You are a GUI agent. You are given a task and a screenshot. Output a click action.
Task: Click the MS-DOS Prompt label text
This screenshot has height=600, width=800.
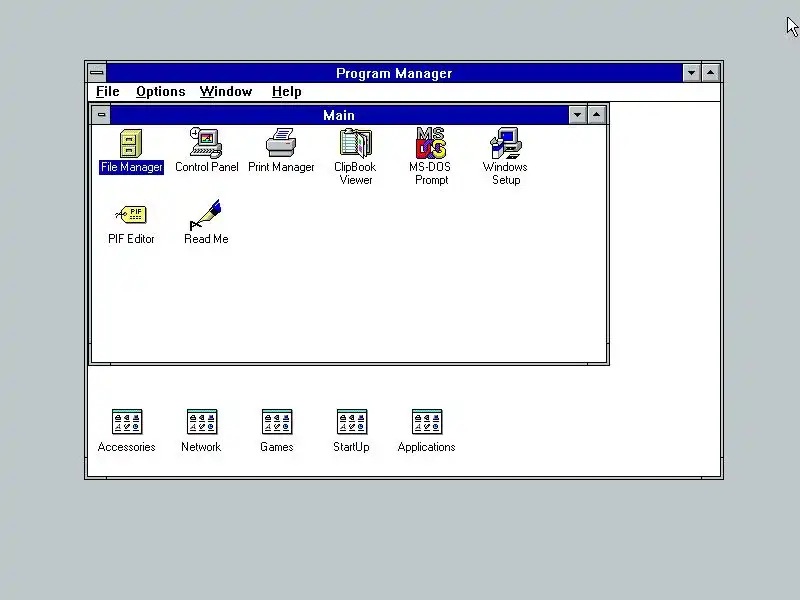tap(430, 173)
